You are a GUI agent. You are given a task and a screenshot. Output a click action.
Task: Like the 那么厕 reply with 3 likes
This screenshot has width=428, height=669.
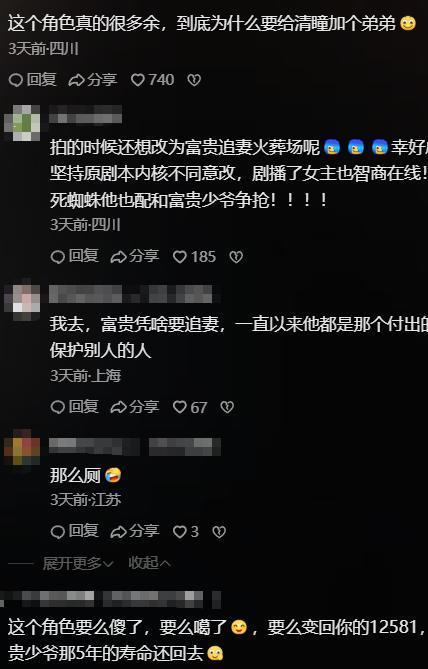point(186,532)
